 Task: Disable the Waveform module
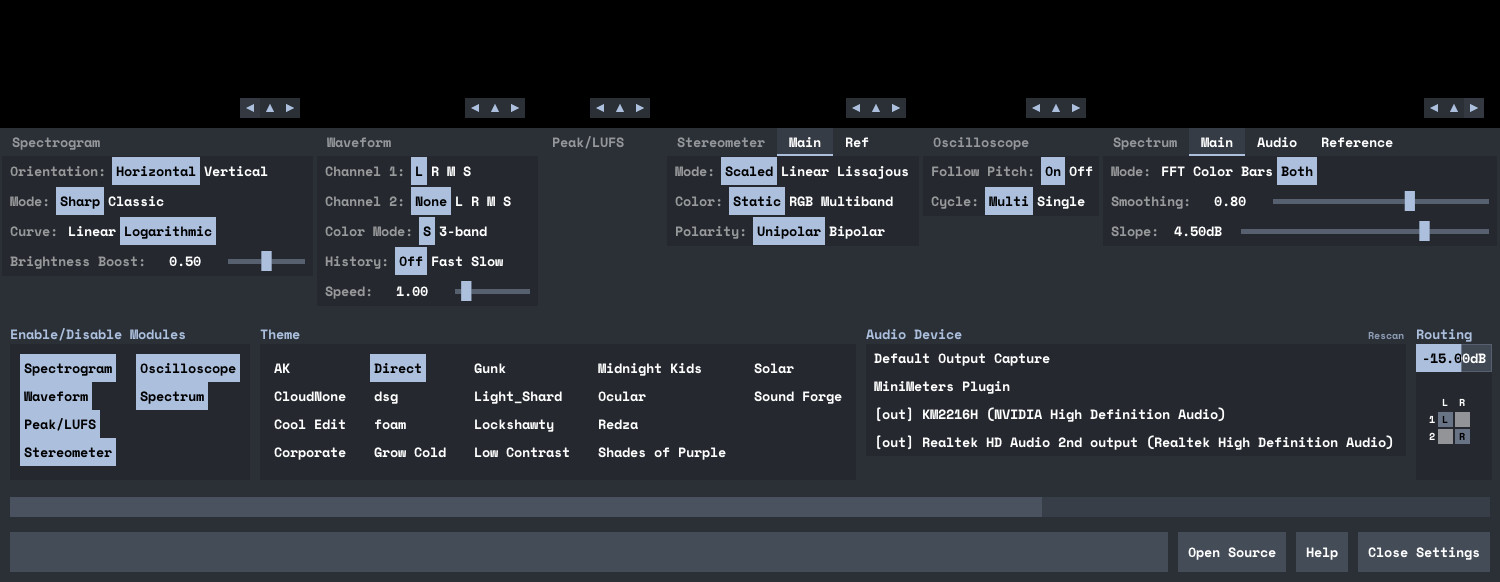56,396
